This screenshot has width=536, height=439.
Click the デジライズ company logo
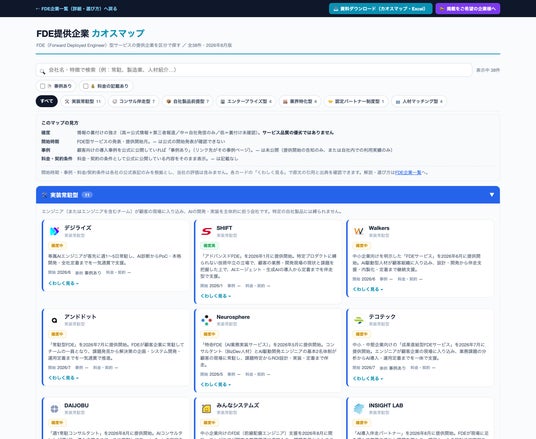[54, 231]
